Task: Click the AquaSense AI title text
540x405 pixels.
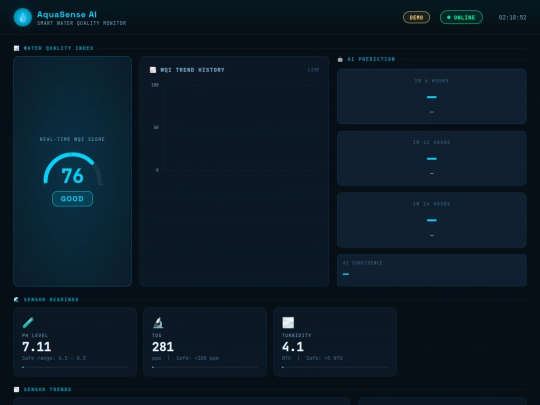Action: (x=67, y=14)
